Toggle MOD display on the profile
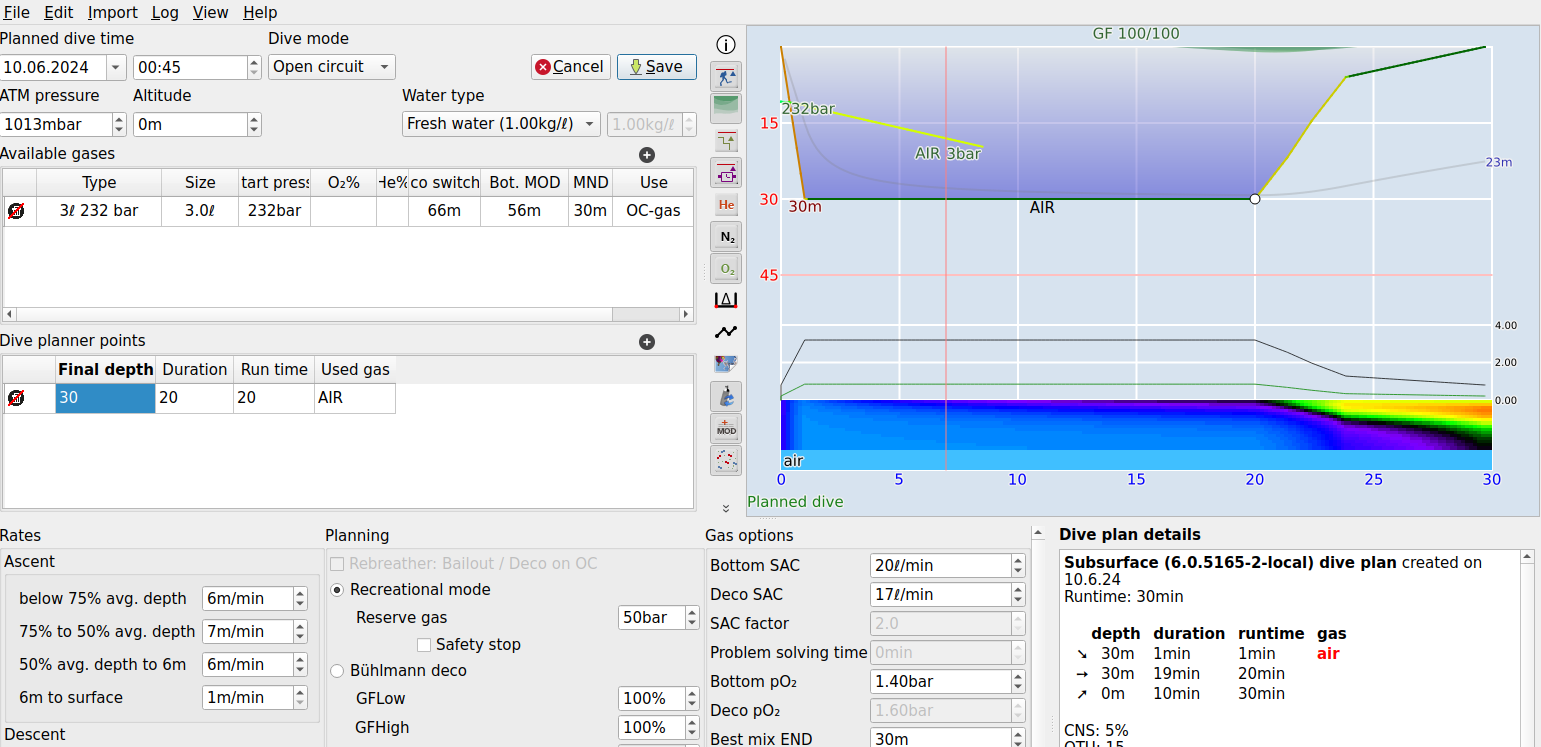1541x747 pixels. coord(726,428)
